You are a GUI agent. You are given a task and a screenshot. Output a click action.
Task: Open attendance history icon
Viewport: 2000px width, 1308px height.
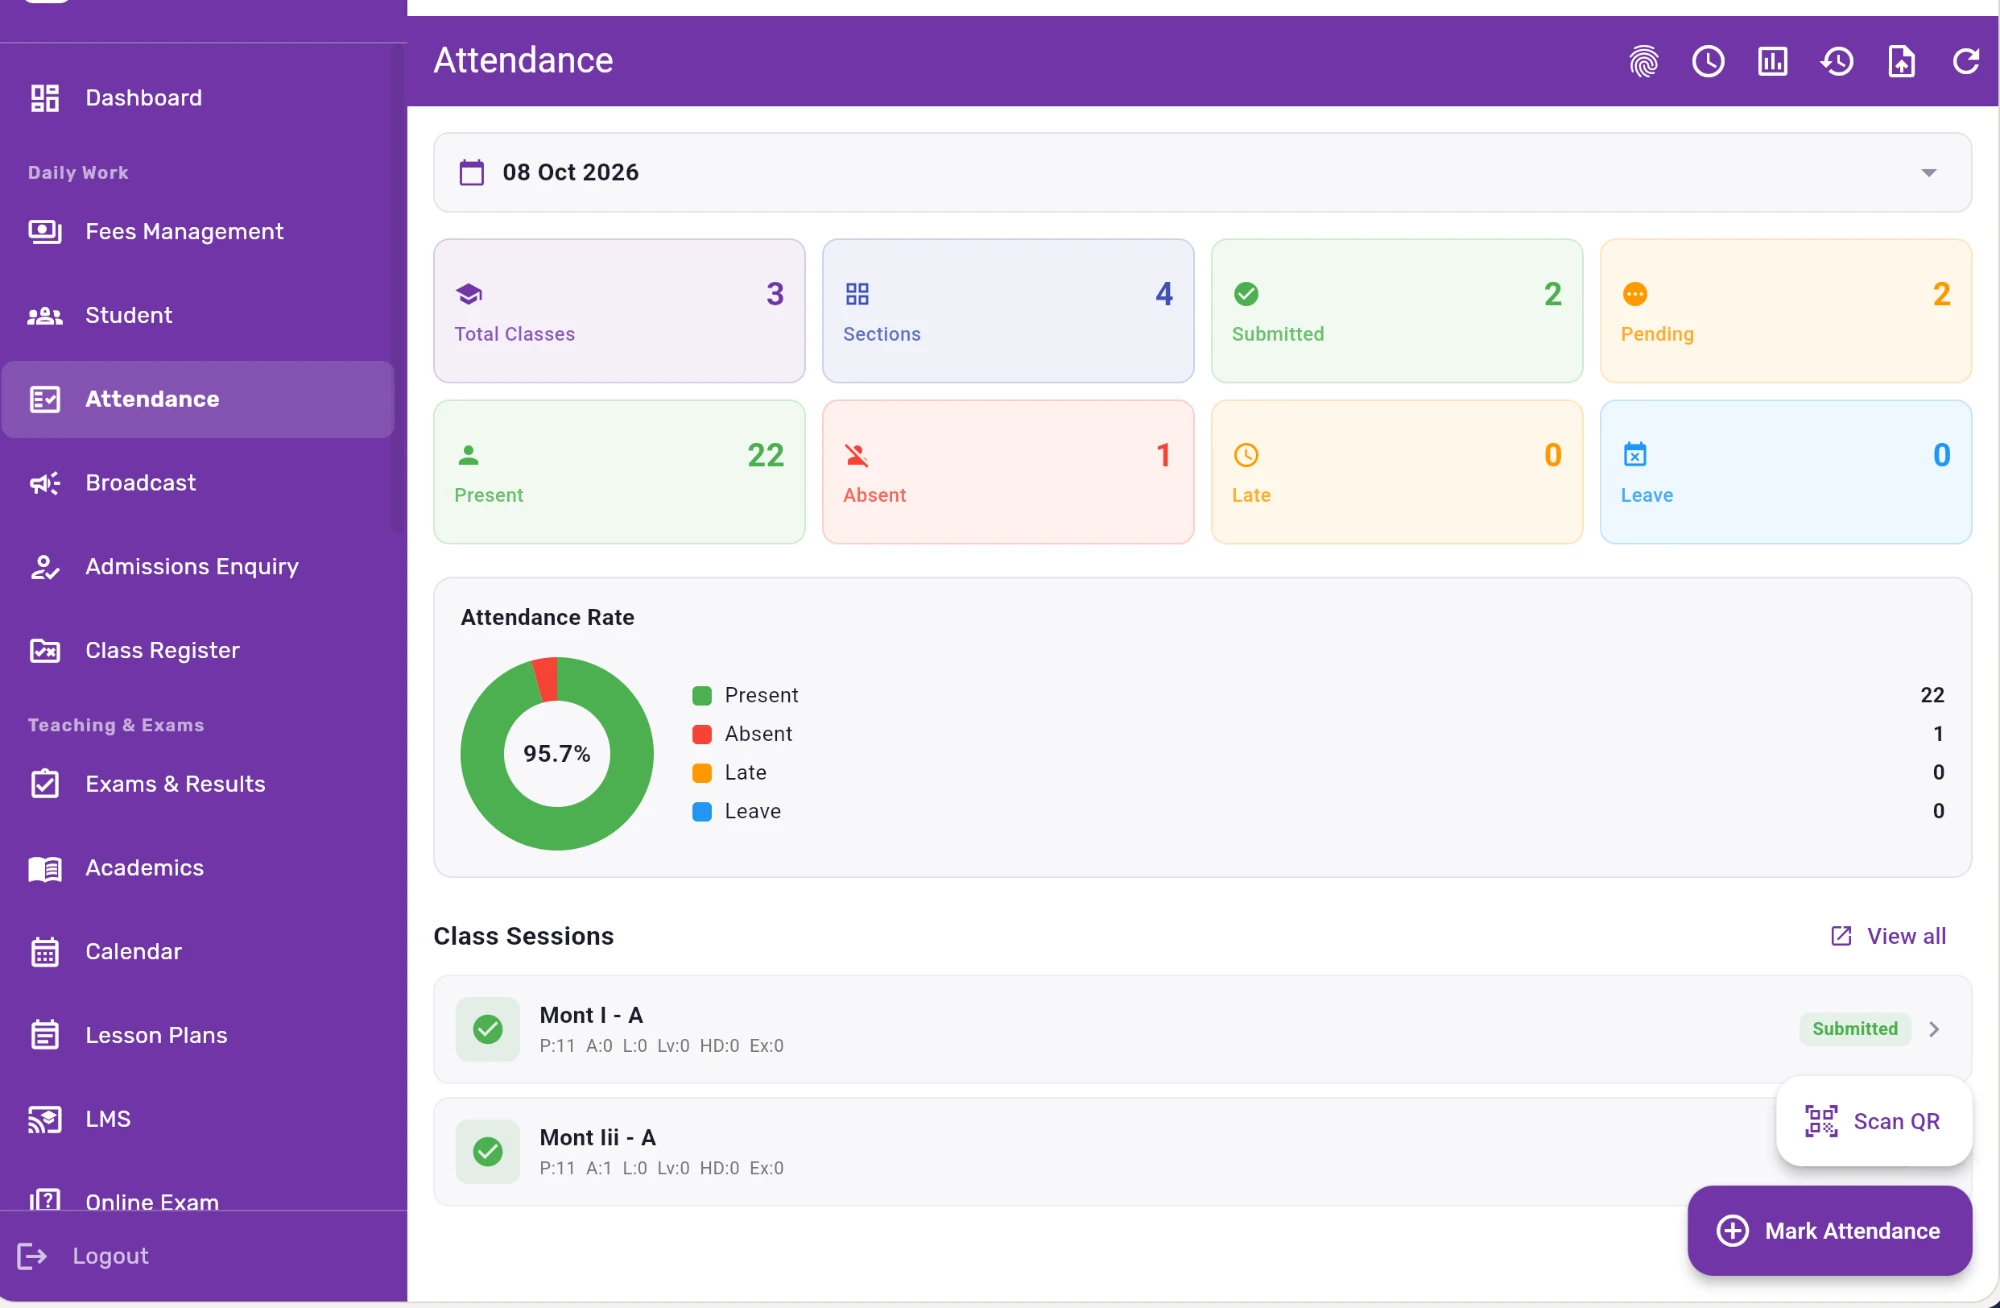point(1837,61)
